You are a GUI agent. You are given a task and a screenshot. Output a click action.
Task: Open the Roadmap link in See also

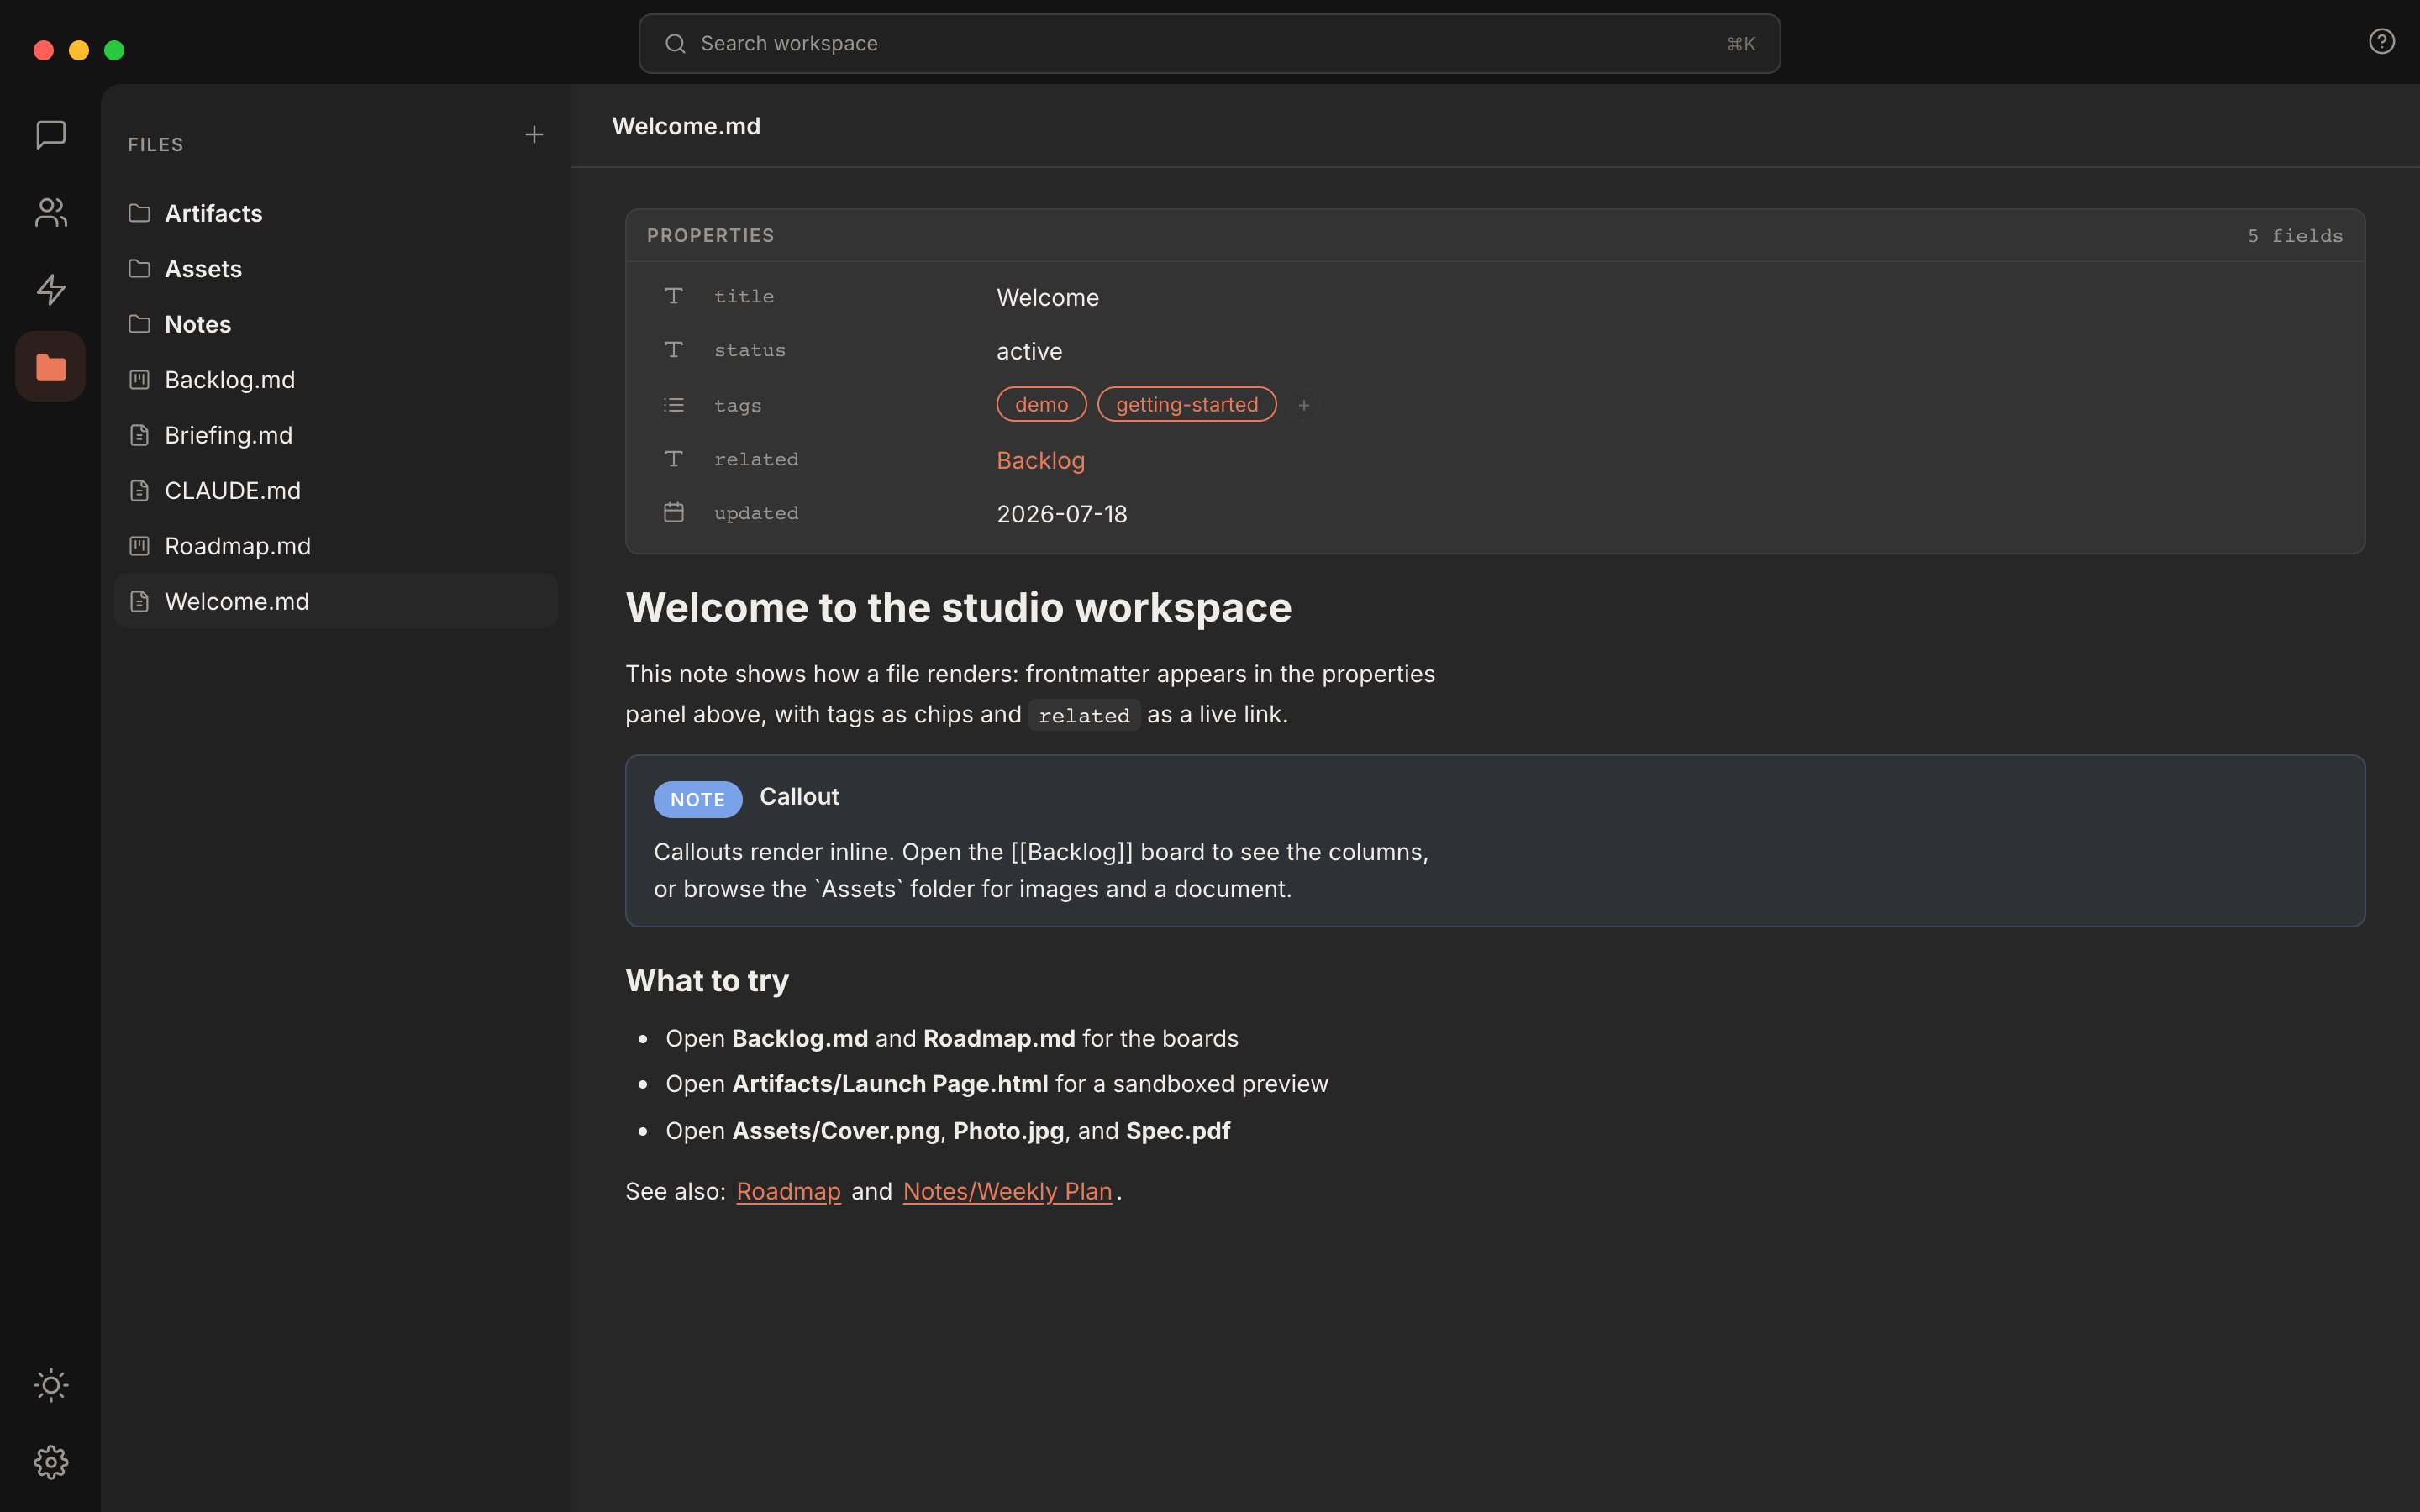pyautogui.click(x=788, y=1191)
